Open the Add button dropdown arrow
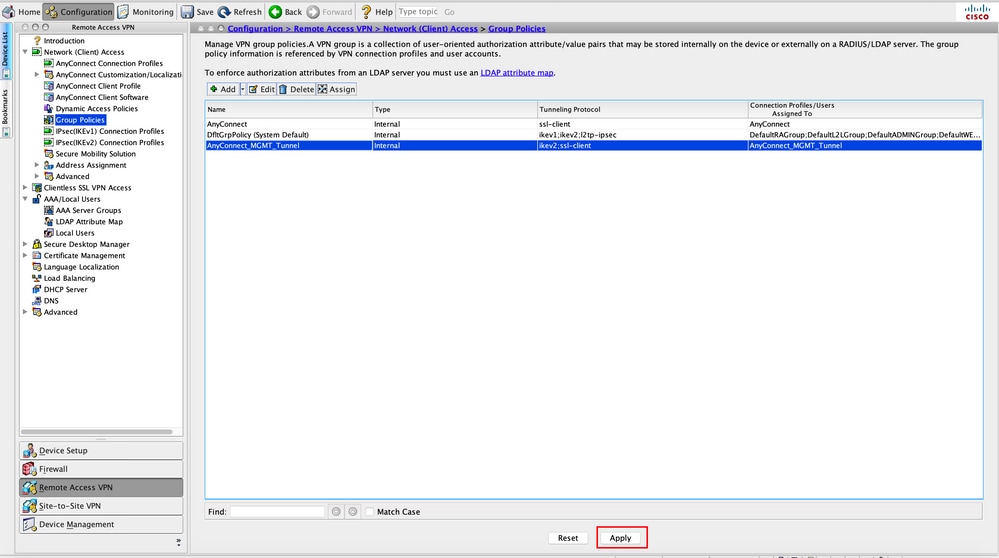Image resolution: width=999 pixels, height=558 pixels. (243, 89)
